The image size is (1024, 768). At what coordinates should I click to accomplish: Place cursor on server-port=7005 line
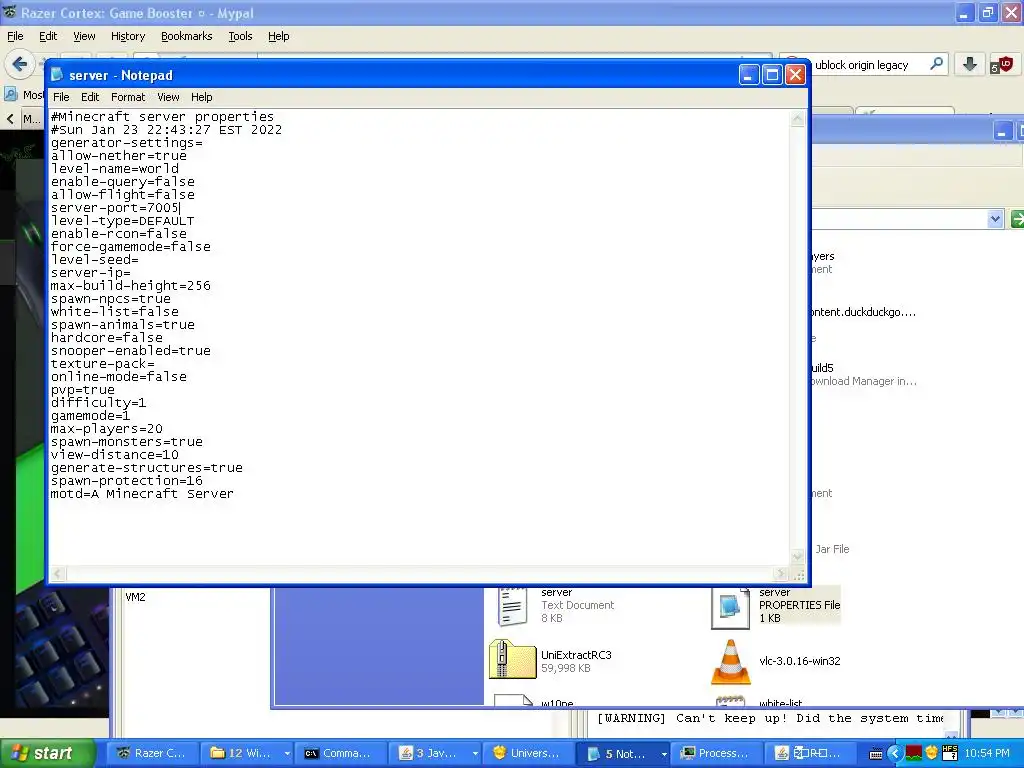(116, 208)
